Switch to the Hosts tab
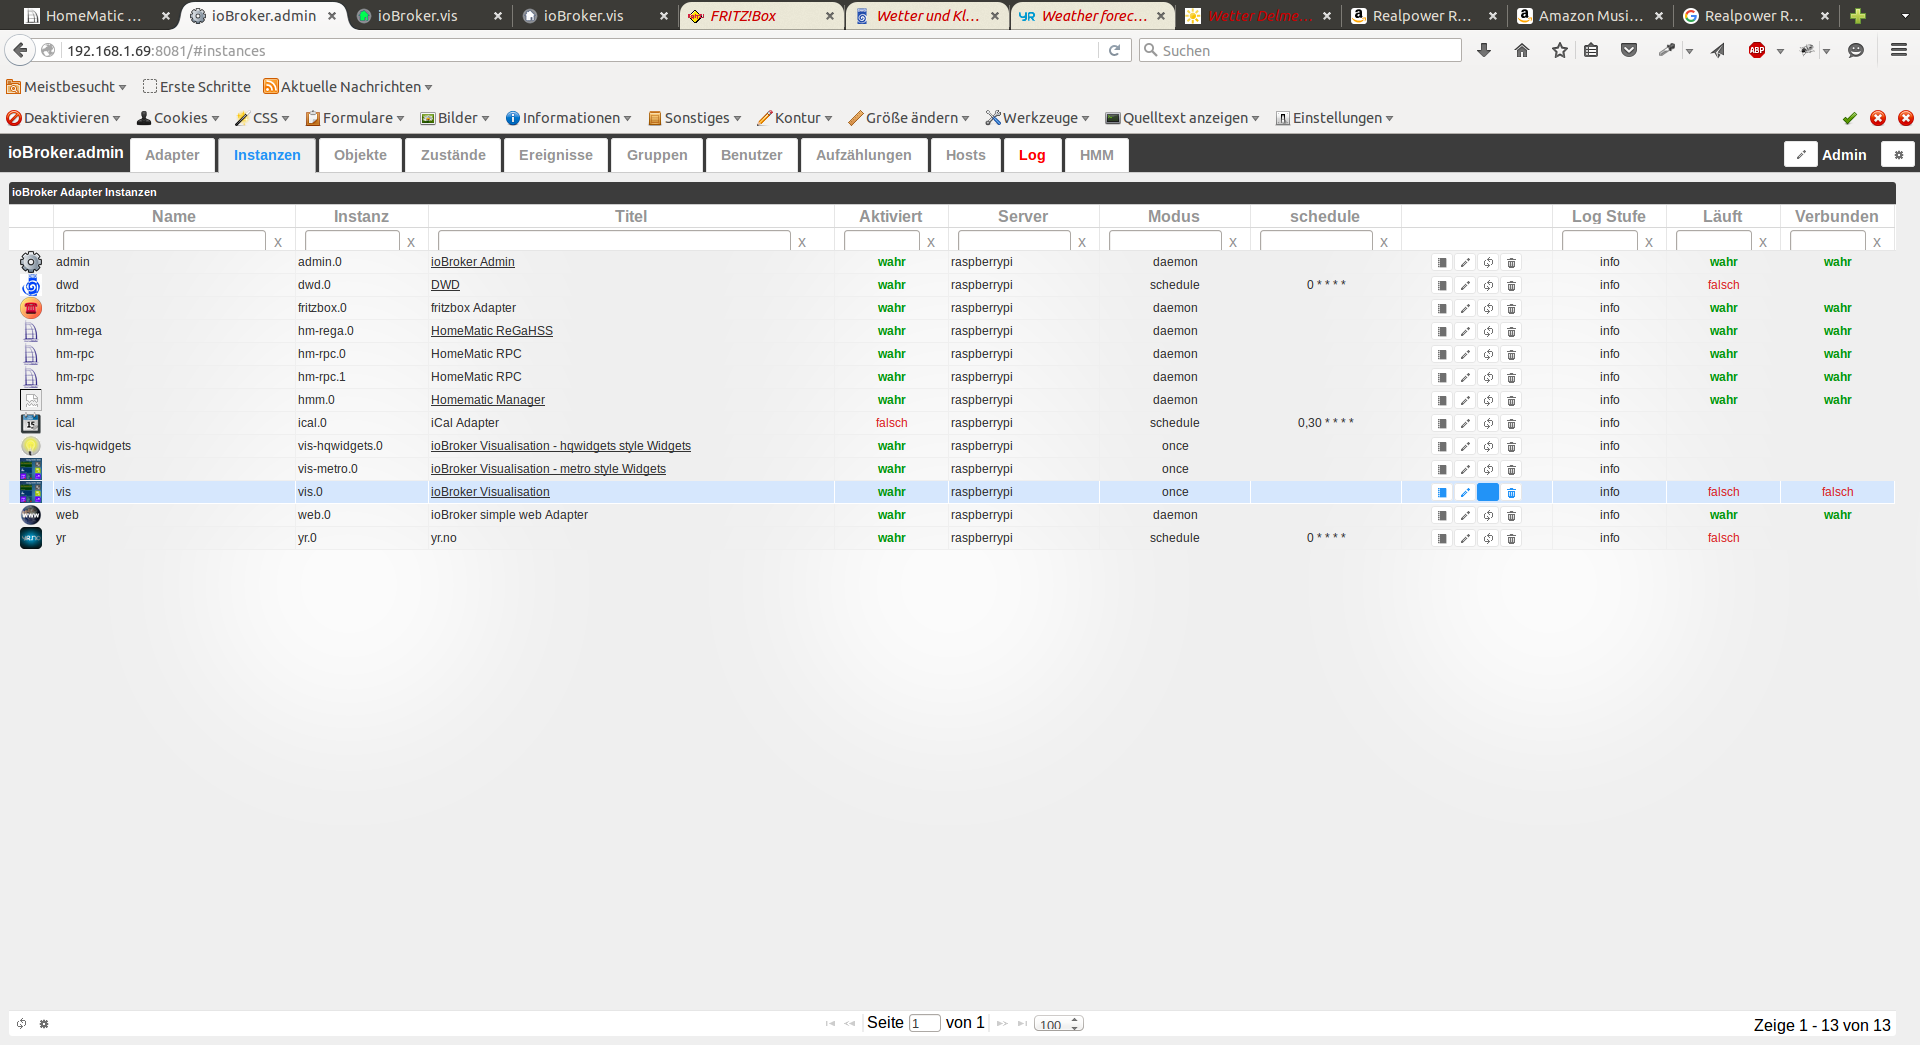This screenshot has height=1056, width=1920. point(966,155)
